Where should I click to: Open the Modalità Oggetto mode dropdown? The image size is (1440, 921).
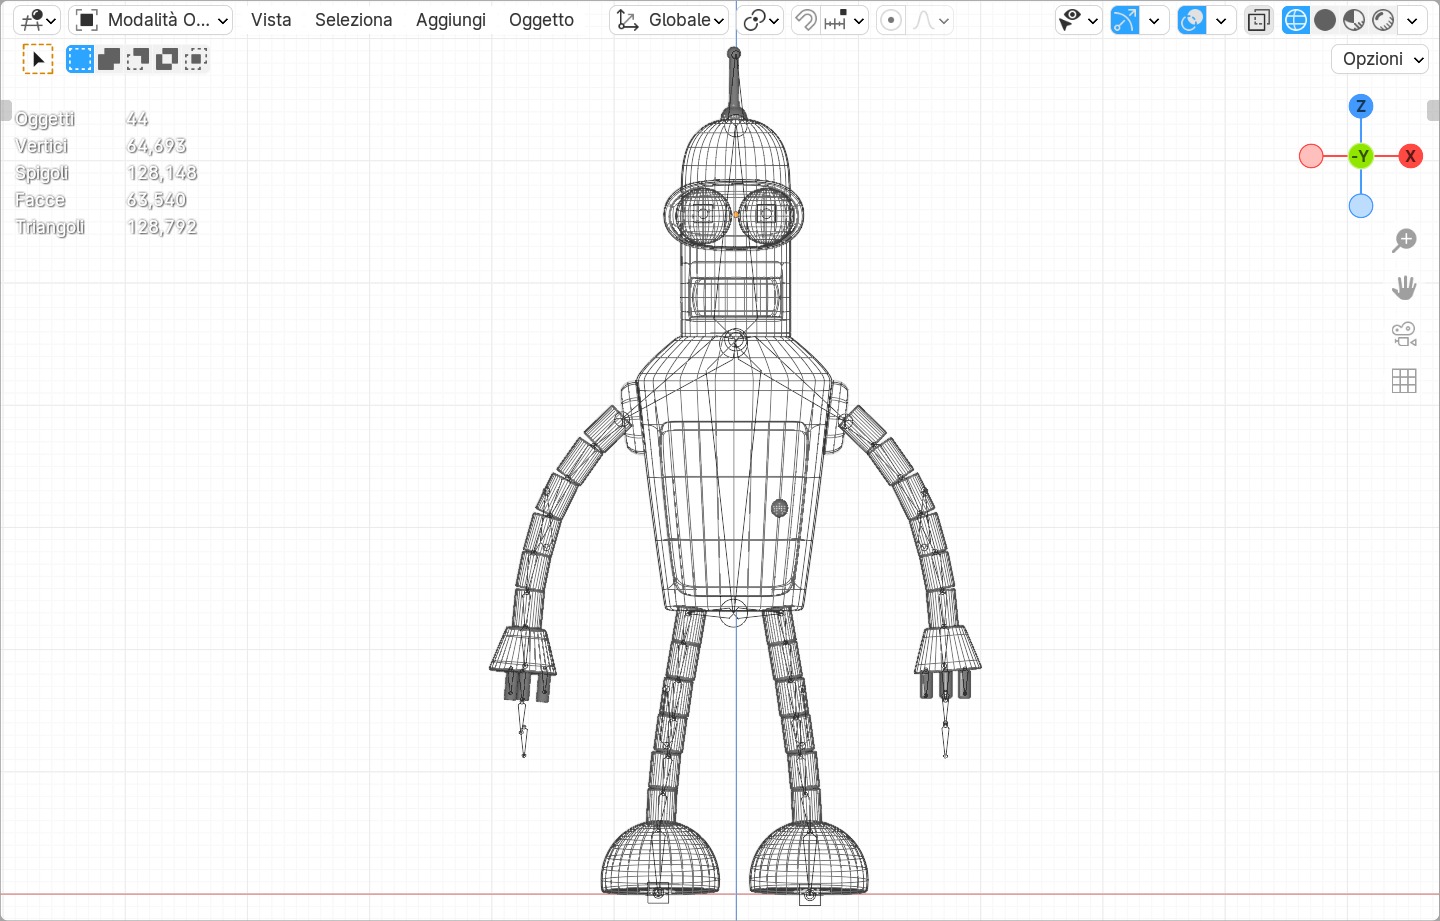pos(151,20)
